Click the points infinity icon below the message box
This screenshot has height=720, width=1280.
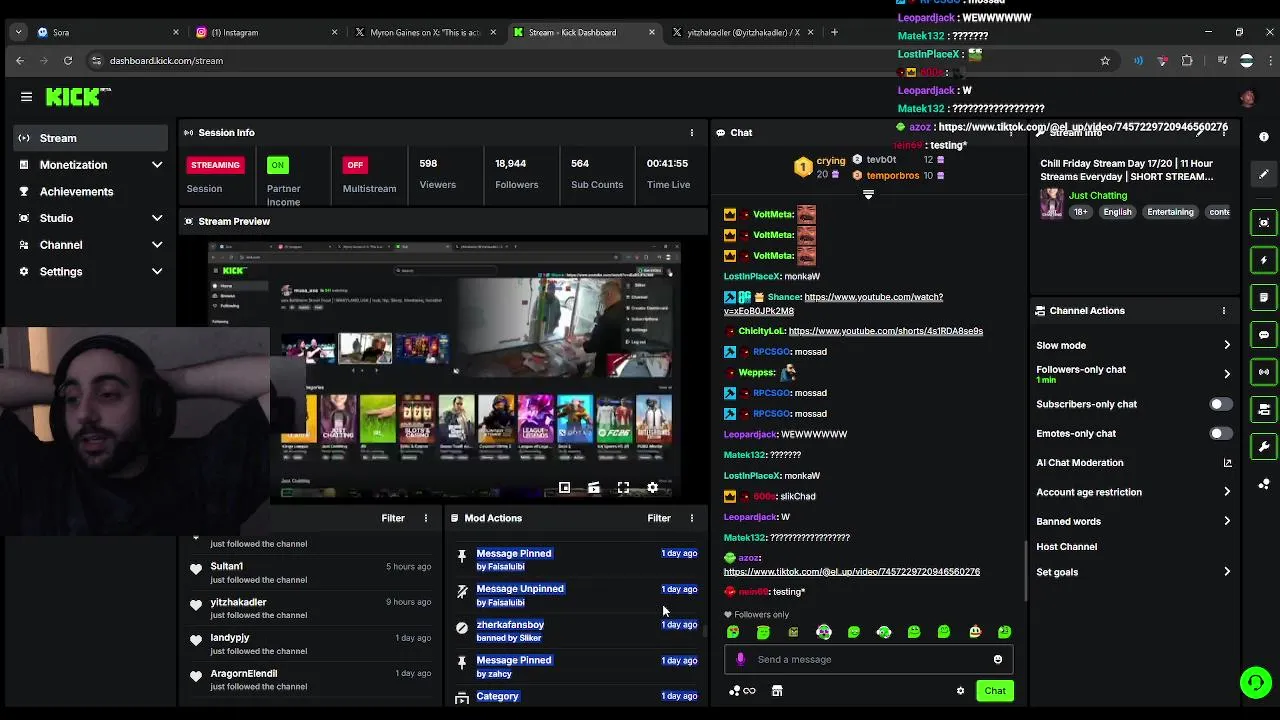[x=742, y=691]
